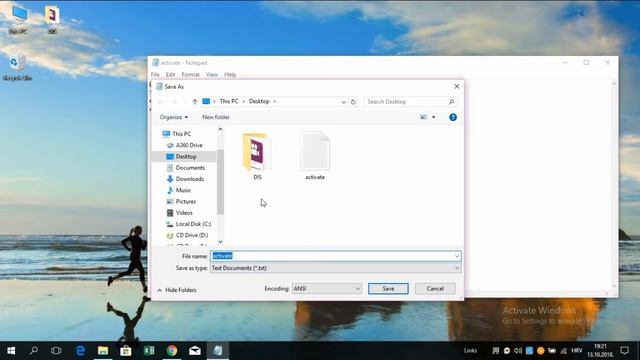Collapse with Hide Folders
640x360 pixels.
[x=177, y=290]
